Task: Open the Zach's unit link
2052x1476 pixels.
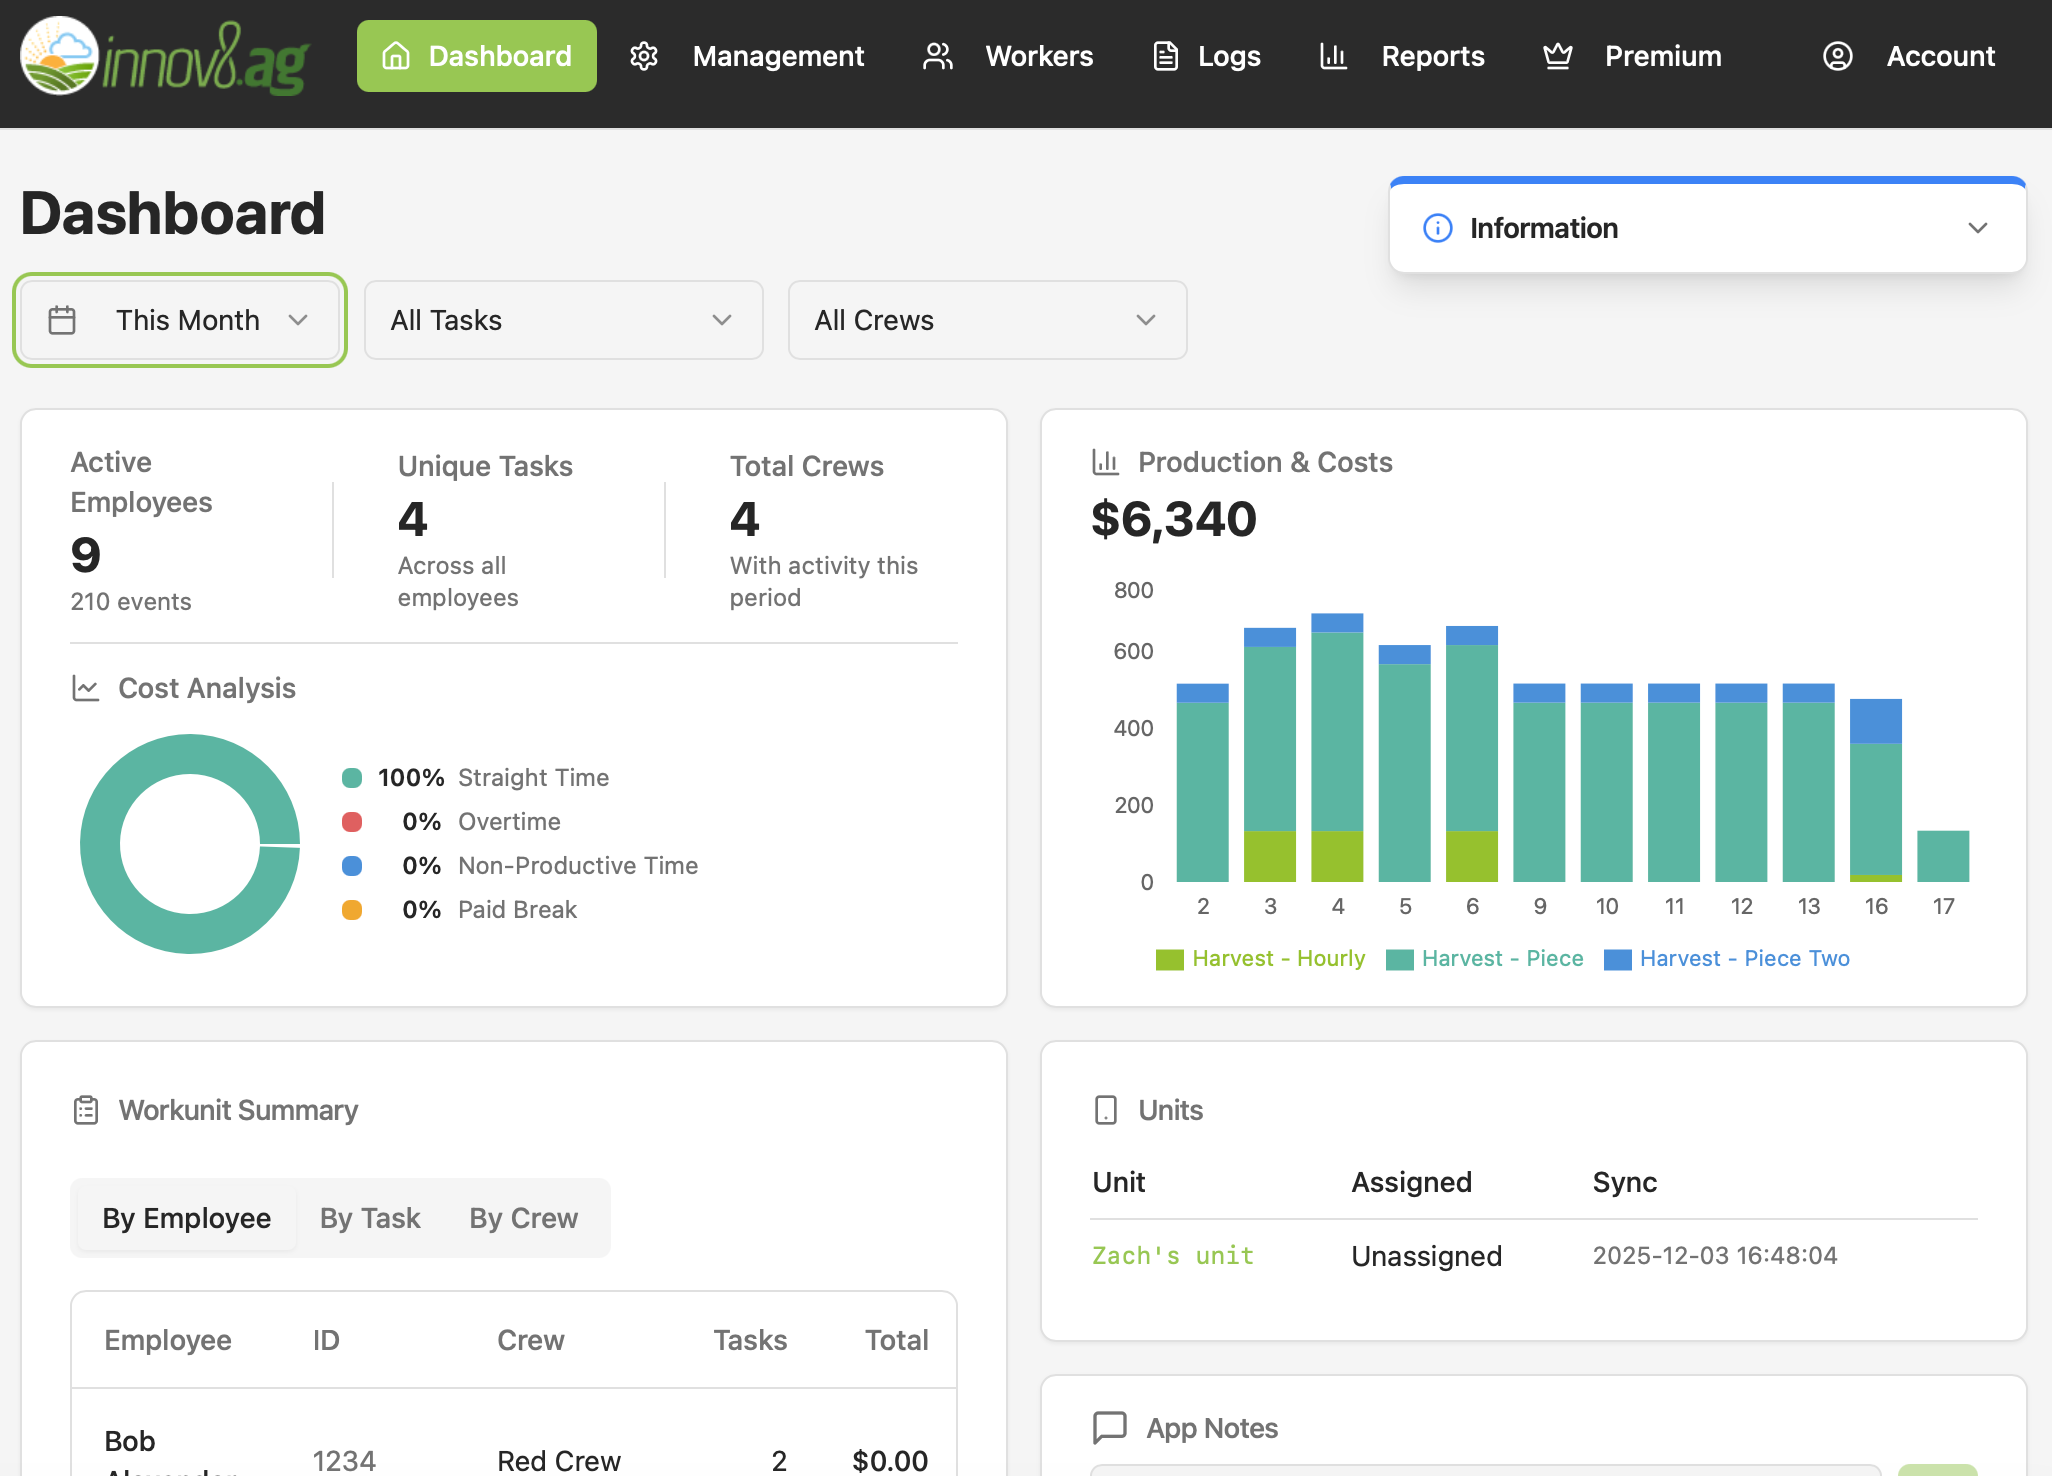Action: pos(1172,1256)
